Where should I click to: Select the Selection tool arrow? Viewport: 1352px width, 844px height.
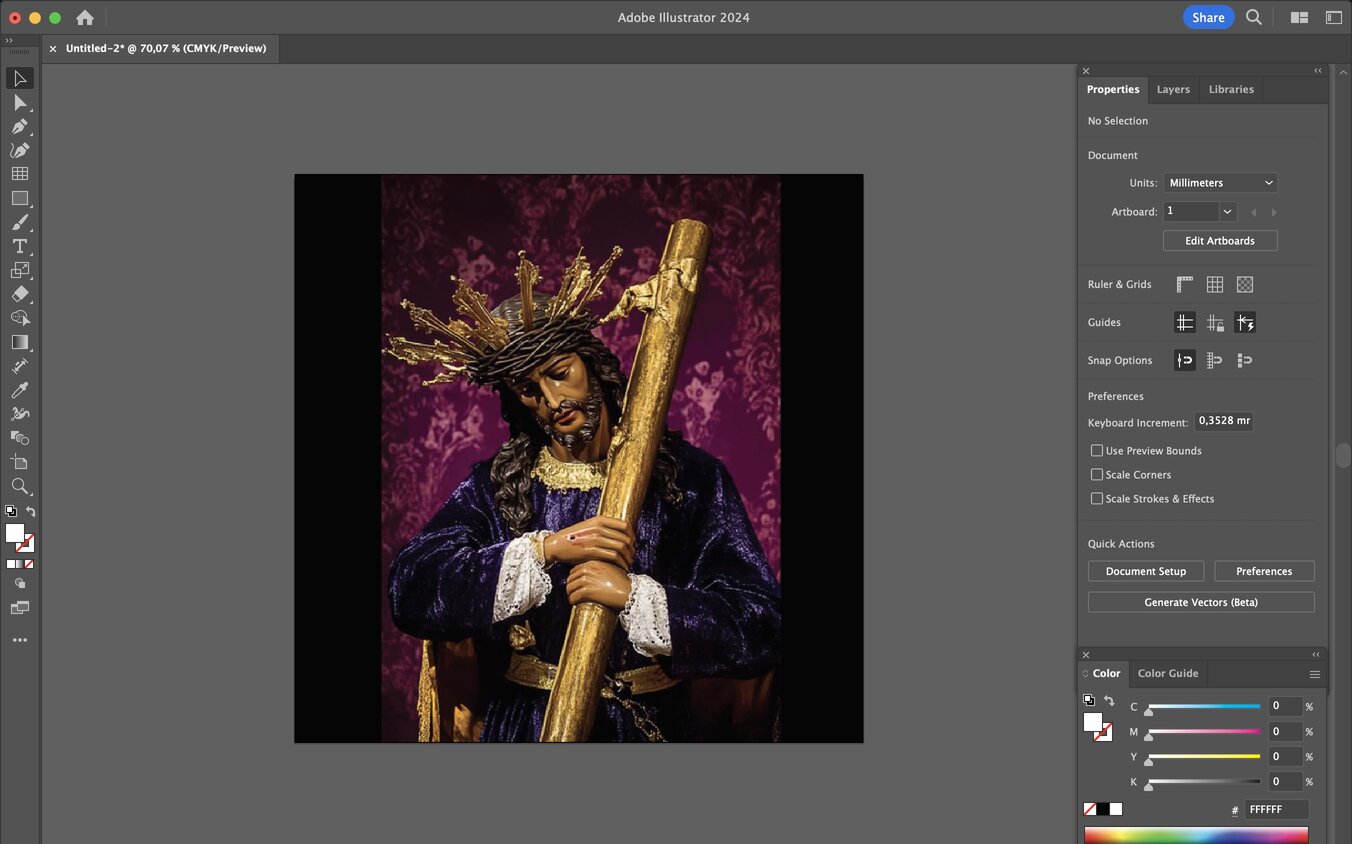tap(20, 78)
